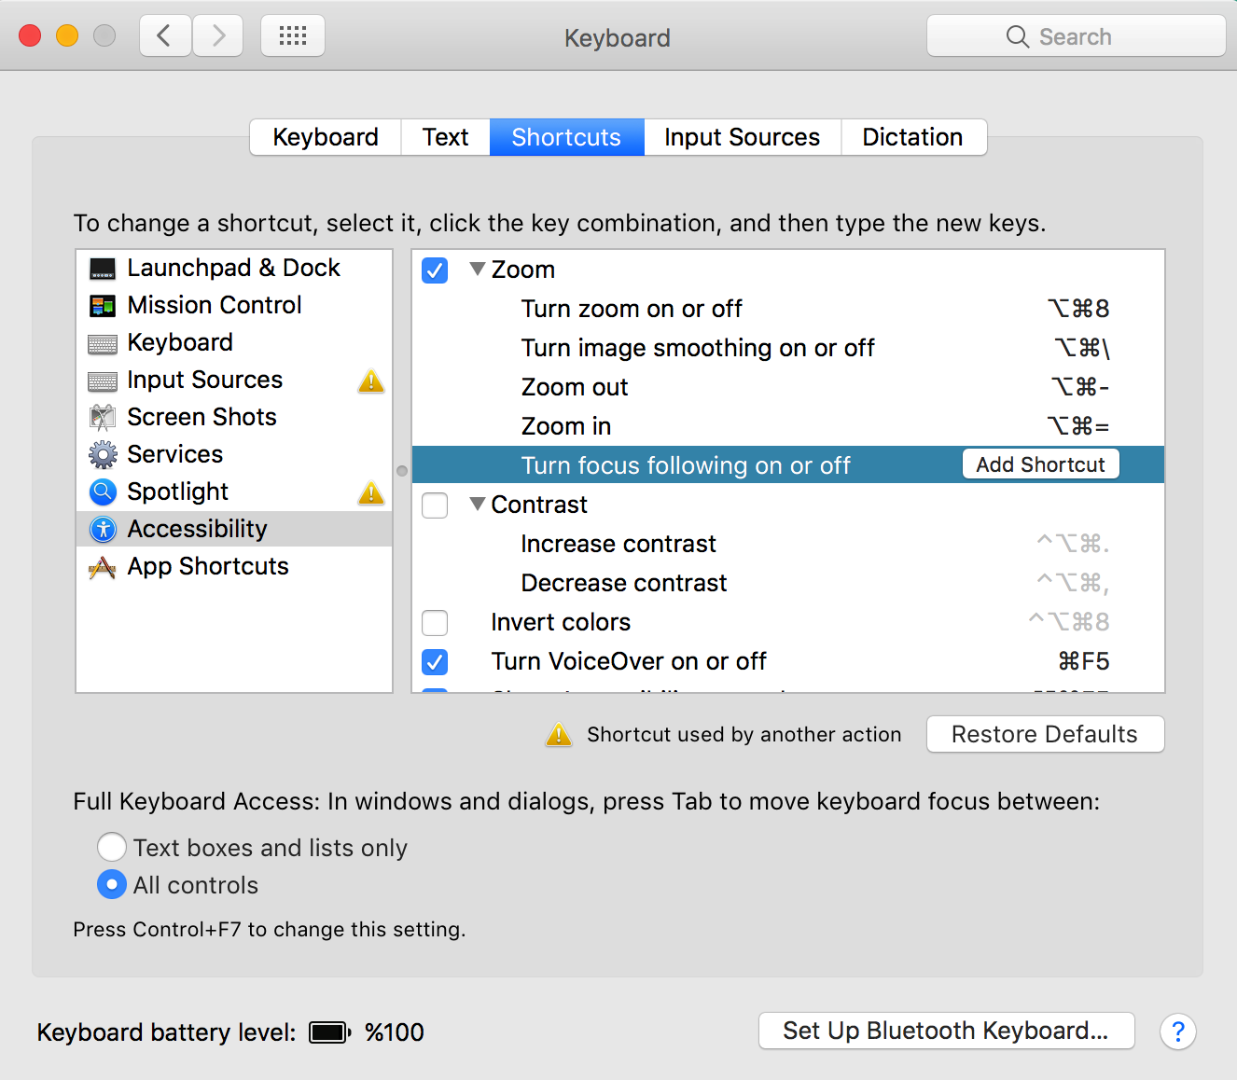1237x1080 pixels.
Task: Select the Accessibility category icon
Action: (x=103, y=528)
